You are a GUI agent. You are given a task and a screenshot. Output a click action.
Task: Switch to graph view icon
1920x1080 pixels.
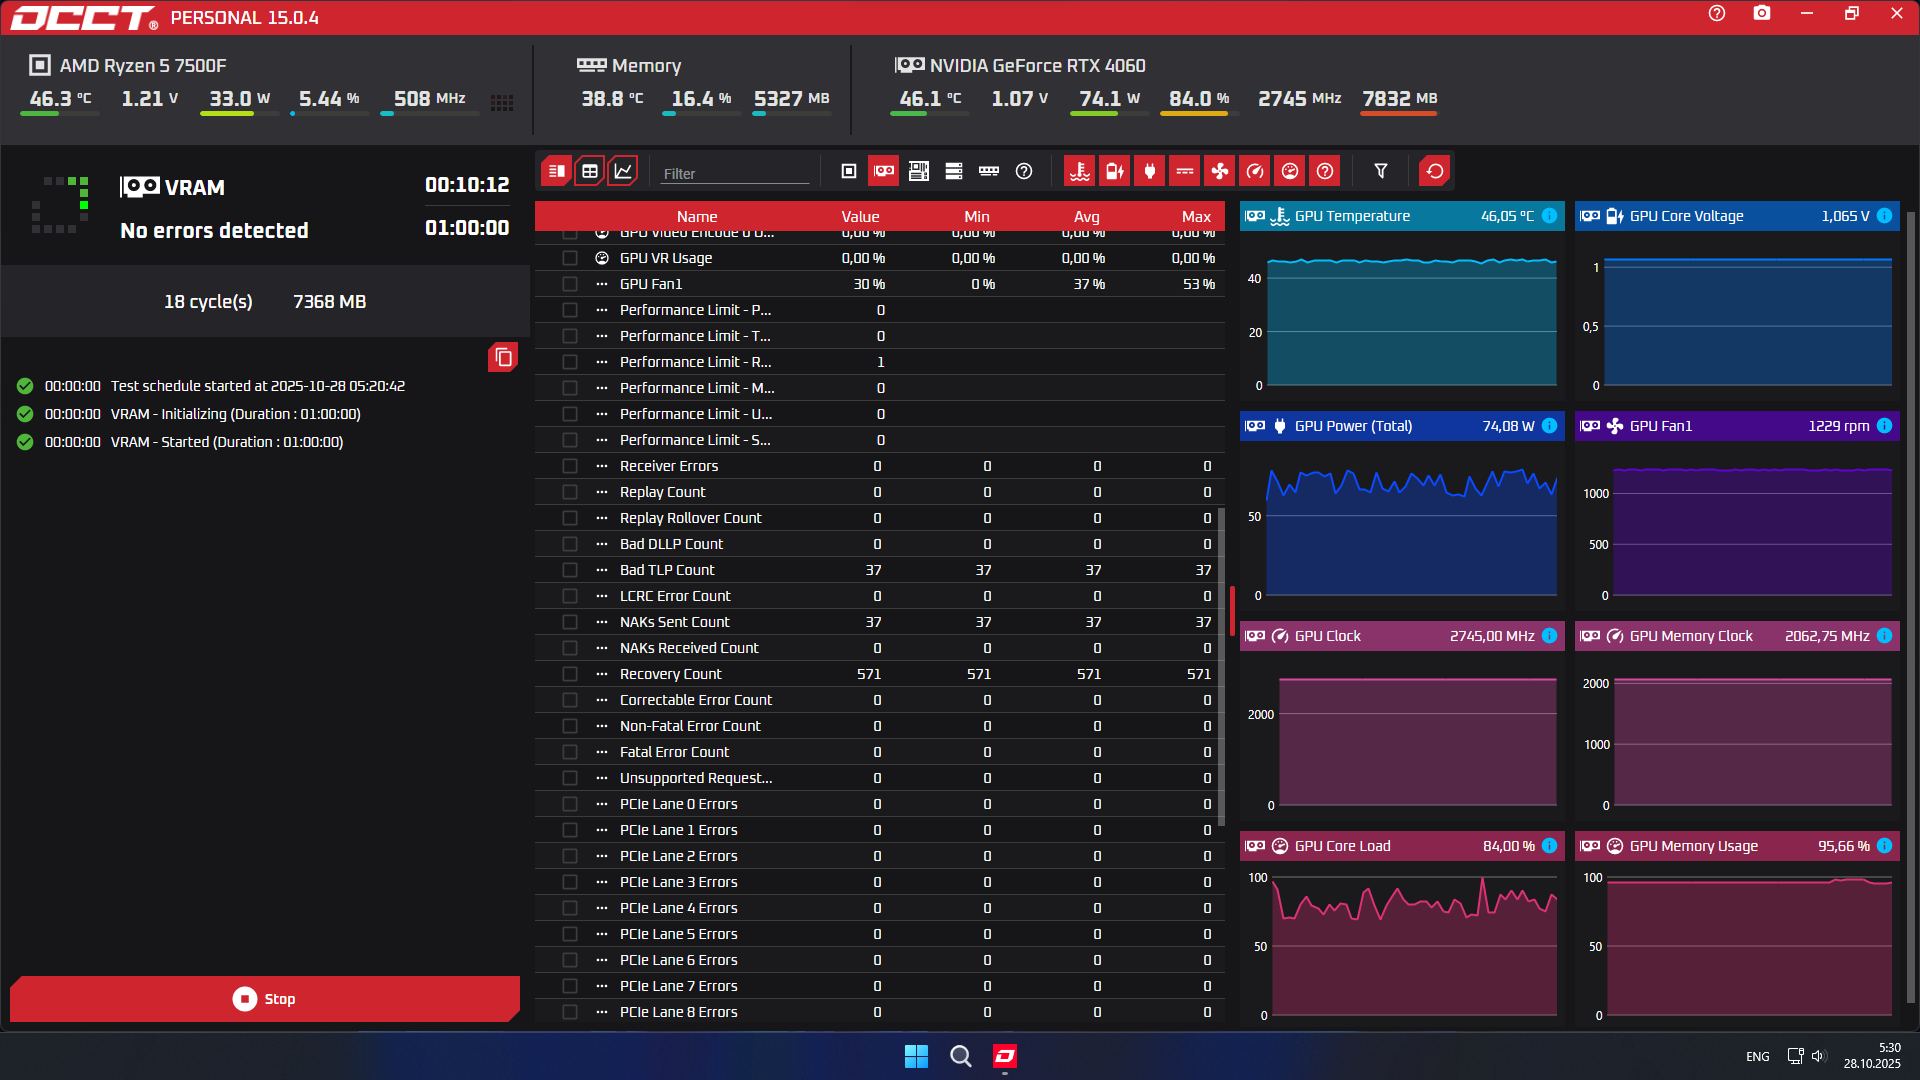coord(623,171)
